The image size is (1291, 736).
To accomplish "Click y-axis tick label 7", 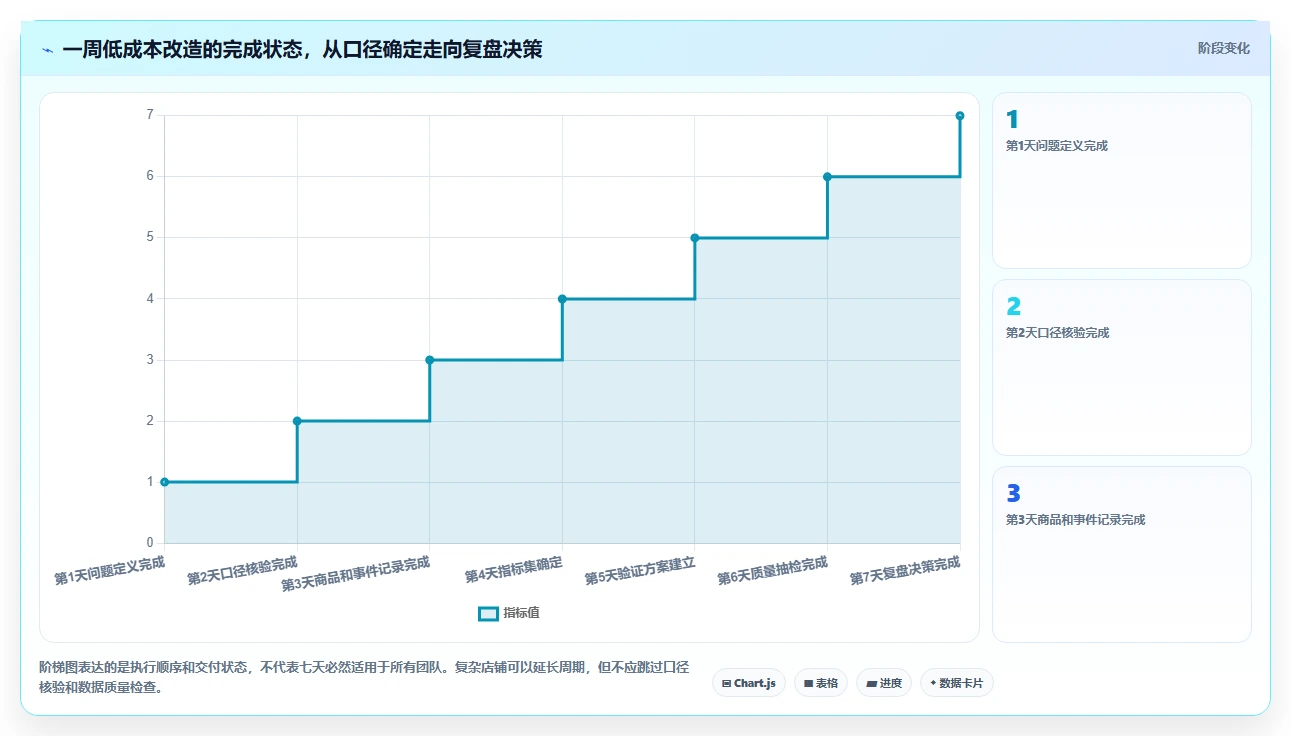I will (150, 115).
